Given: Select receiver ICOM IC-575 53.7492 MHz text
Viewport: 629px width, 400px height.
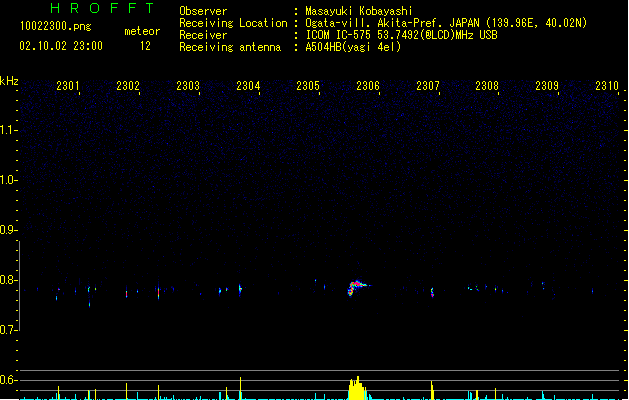Looking at the screenshot, I should coord(401,35).
